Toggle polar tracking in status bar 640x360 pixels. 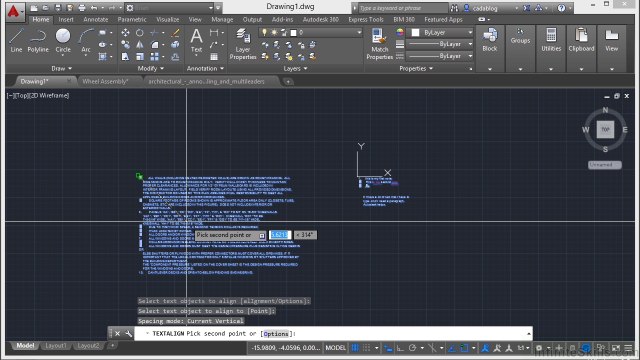[412, 348]
